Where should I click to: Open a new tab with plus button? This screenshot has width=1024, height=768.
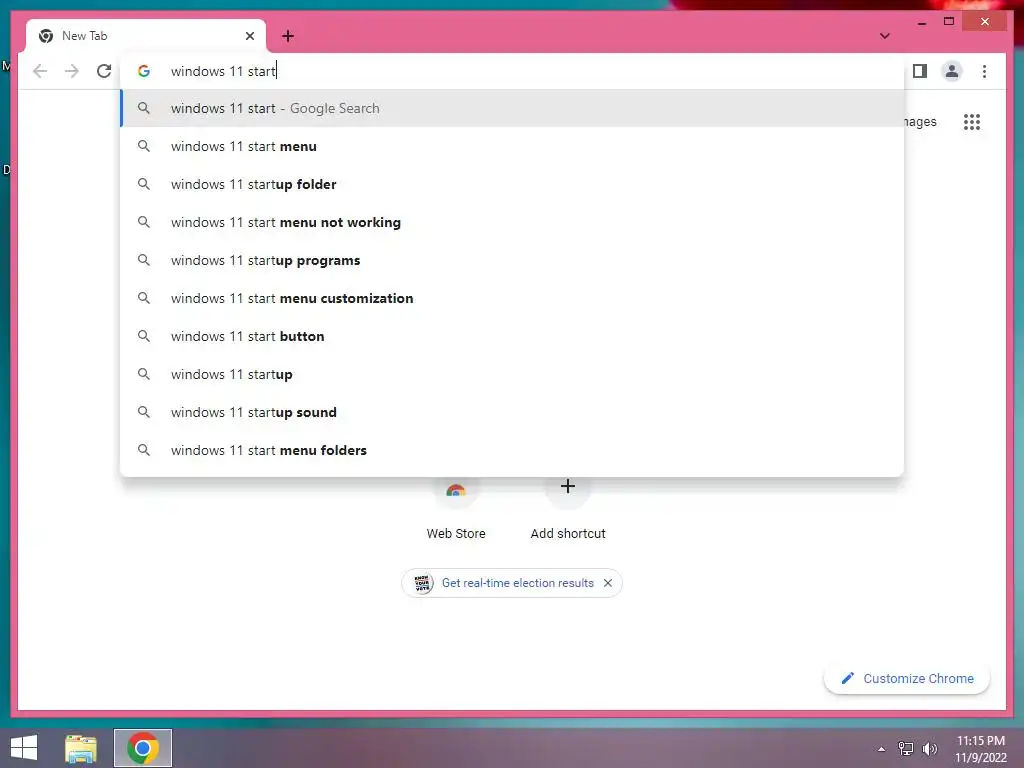[x=288, y=36]
